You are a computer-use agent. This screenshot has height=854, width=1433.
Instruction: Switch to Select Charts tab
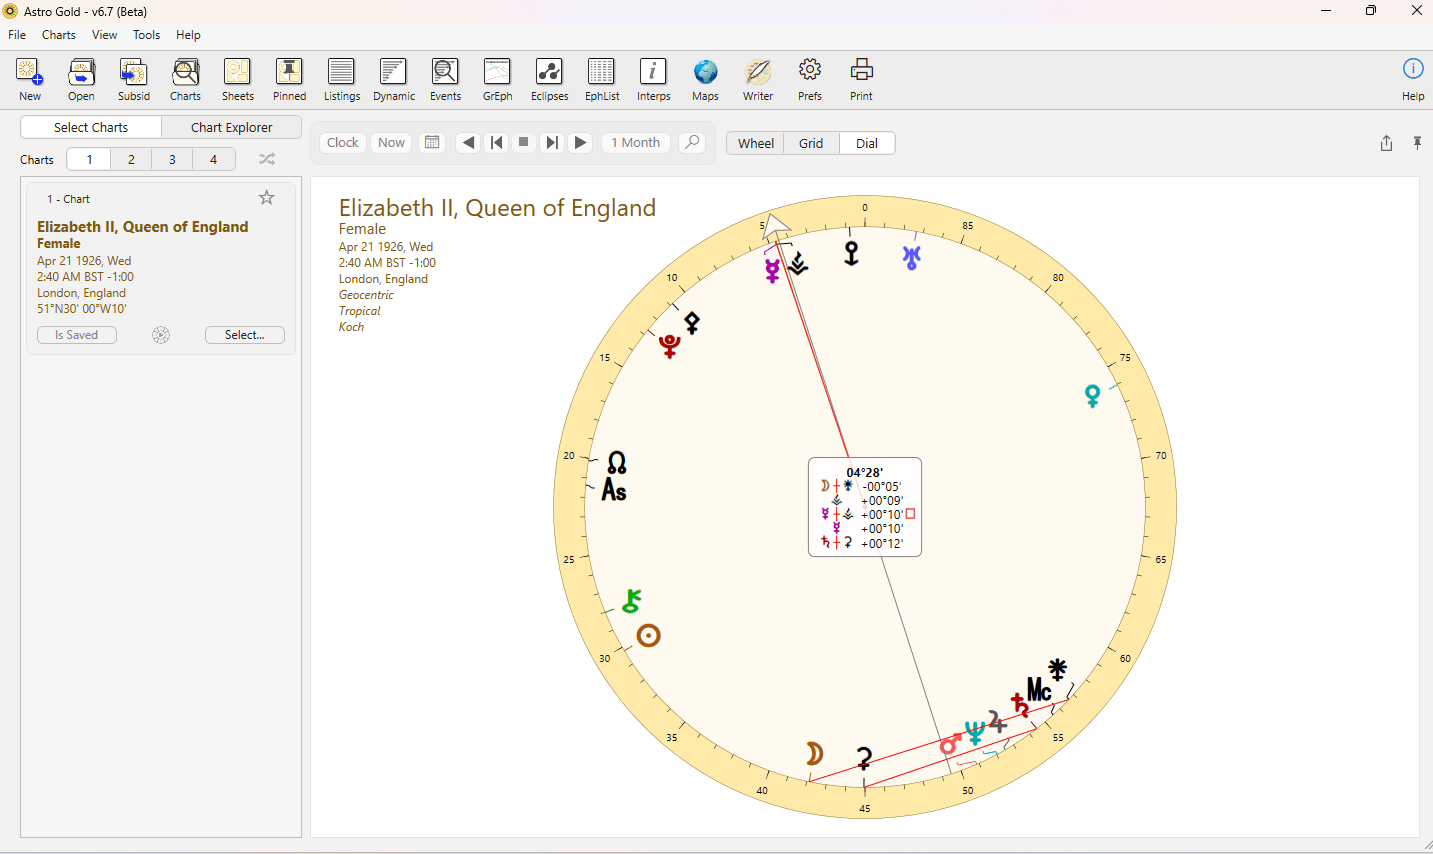[x=91, y=127]
